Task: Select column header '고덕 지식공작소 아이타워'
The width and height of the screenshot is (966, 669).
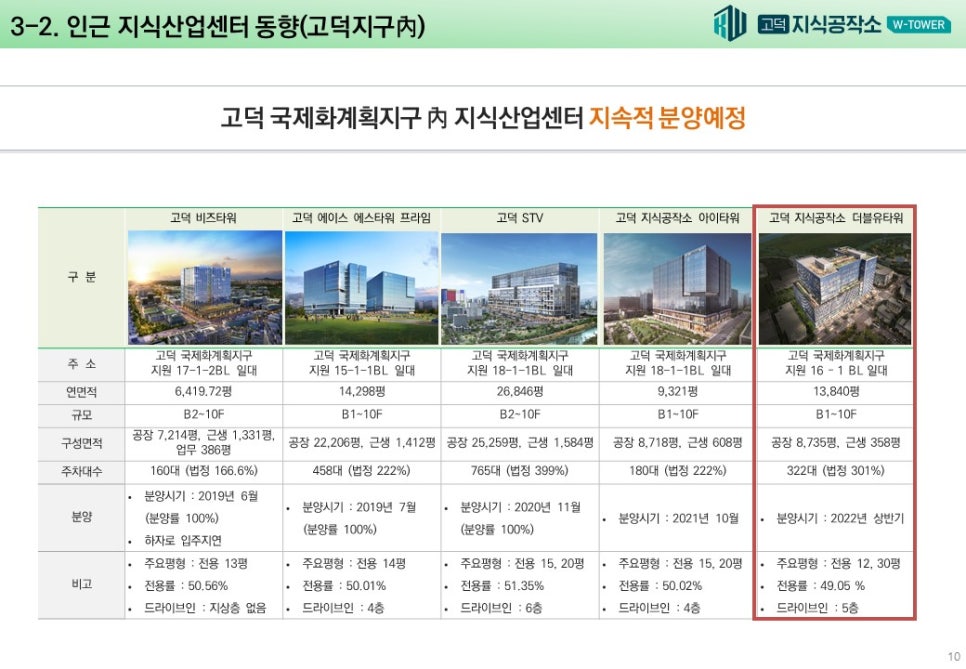Action: click(x=677, y=218)
